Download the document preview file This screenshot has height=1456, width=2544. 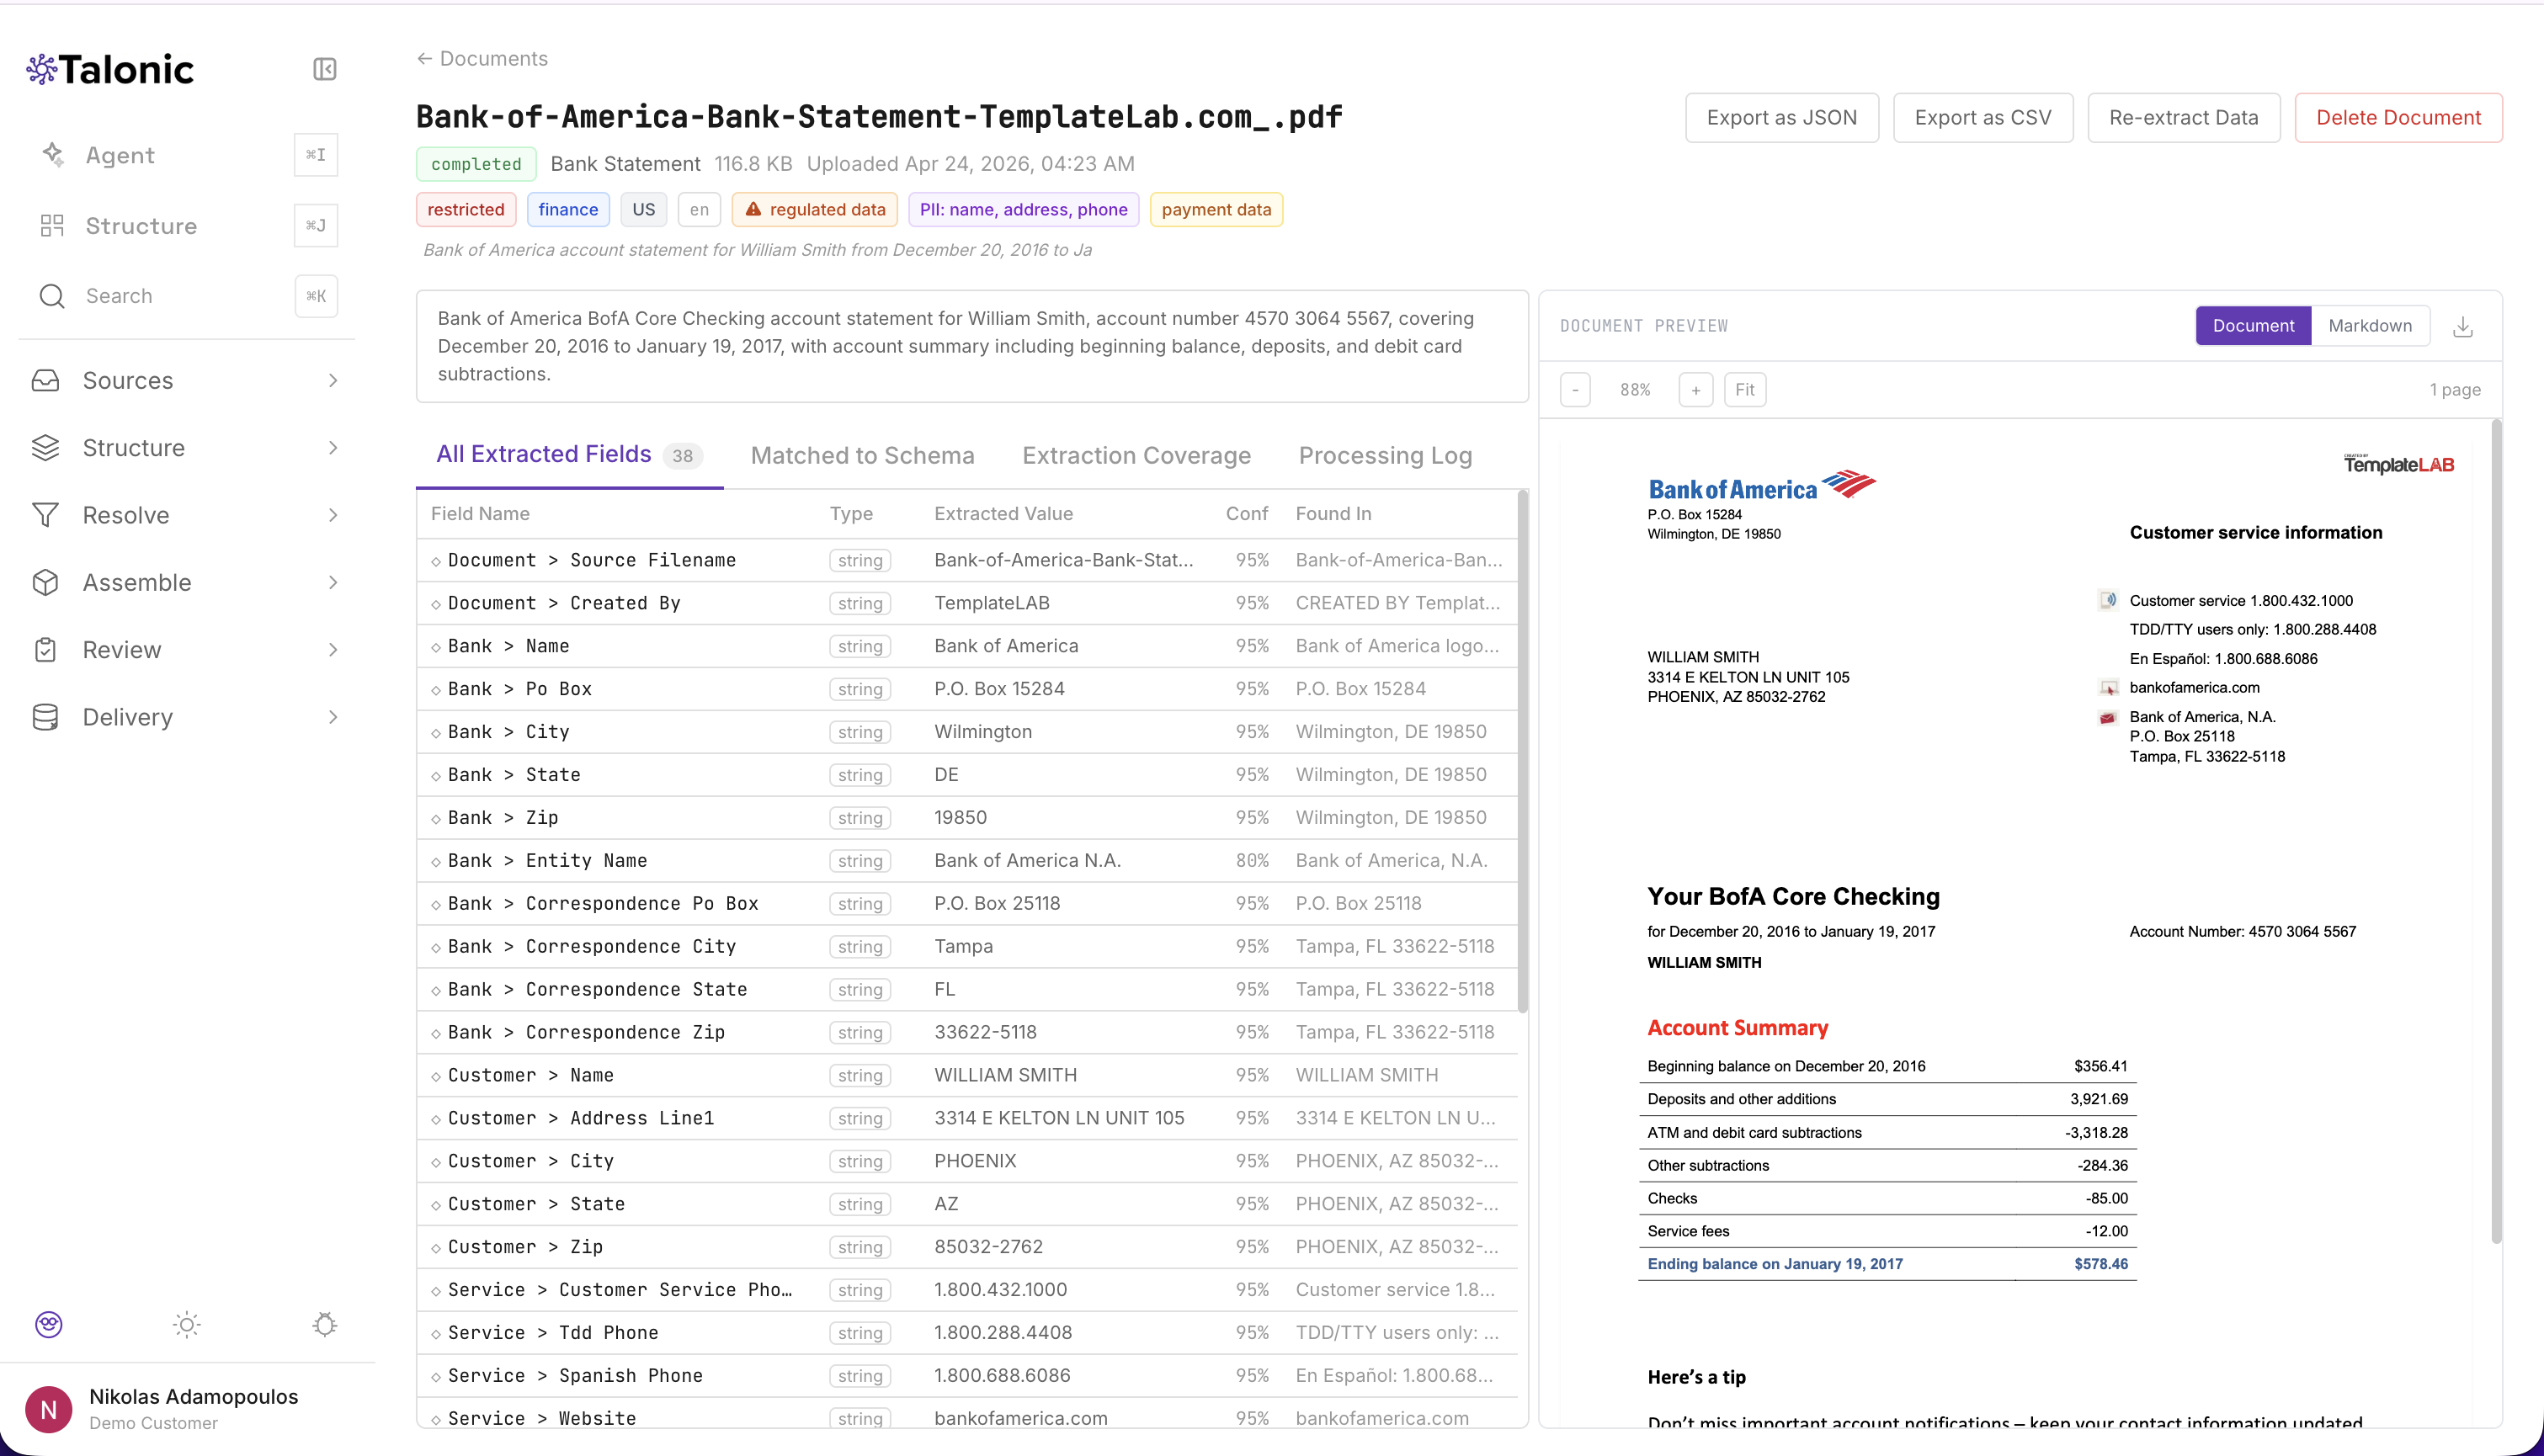(x=2463, y=326)
